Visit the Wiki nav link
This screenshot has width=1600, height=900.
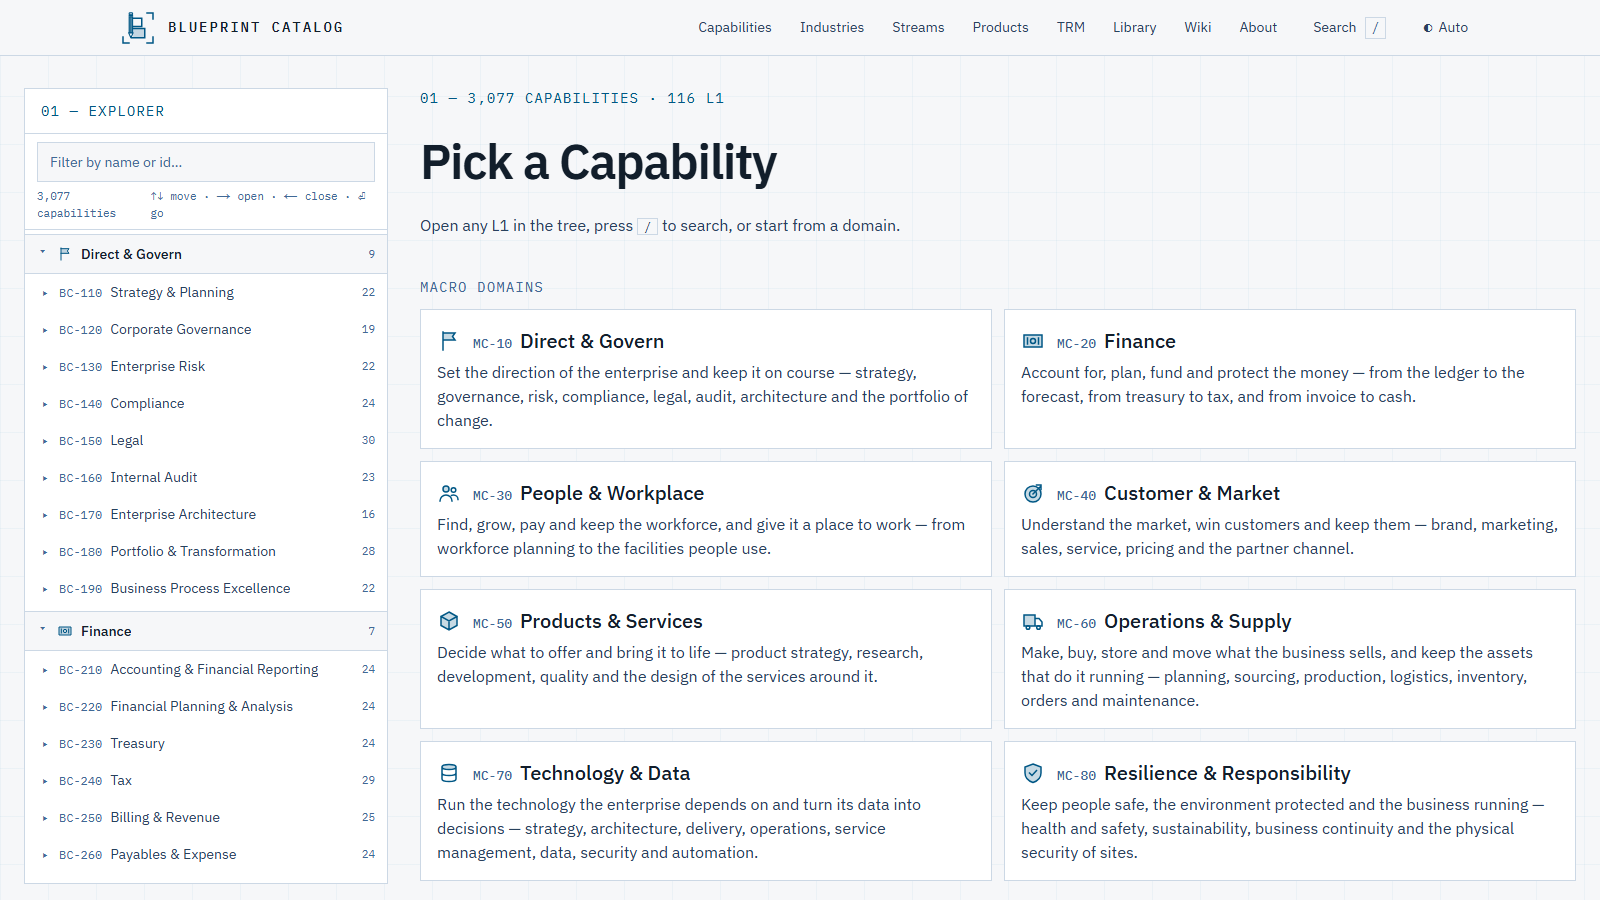point(1198,28)
